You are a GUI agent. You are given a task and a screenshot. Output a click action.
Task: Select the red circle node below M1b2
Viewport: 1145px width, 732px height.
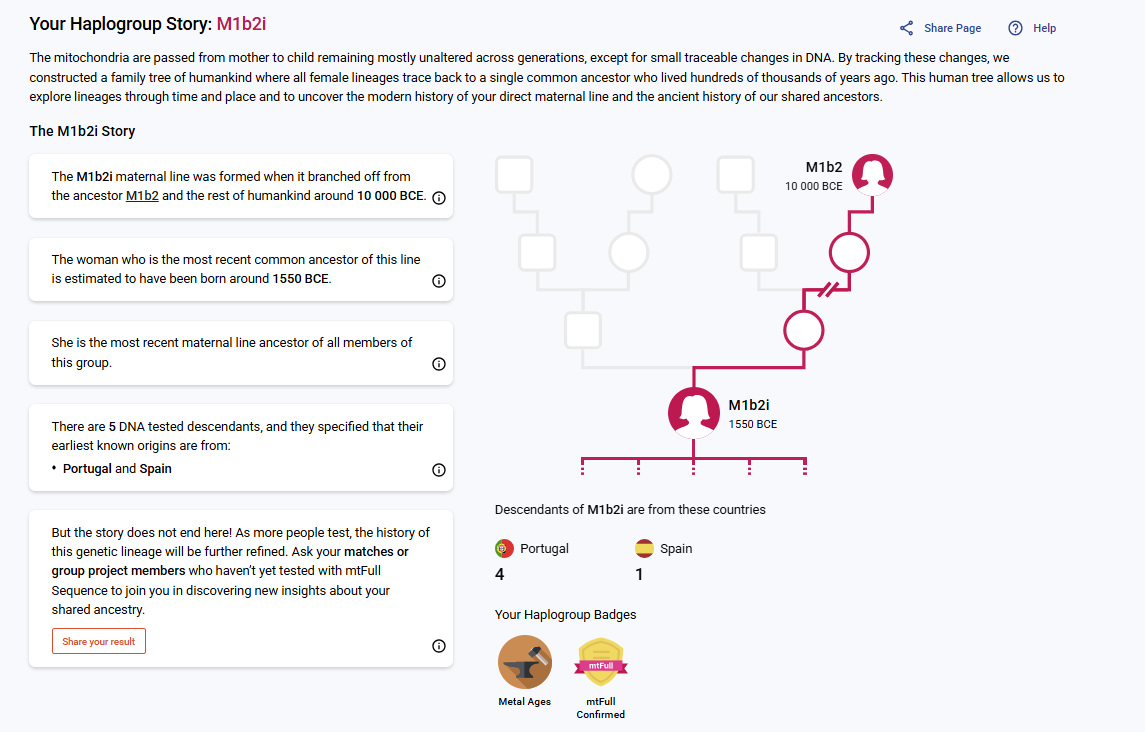(x=849, y=253)
